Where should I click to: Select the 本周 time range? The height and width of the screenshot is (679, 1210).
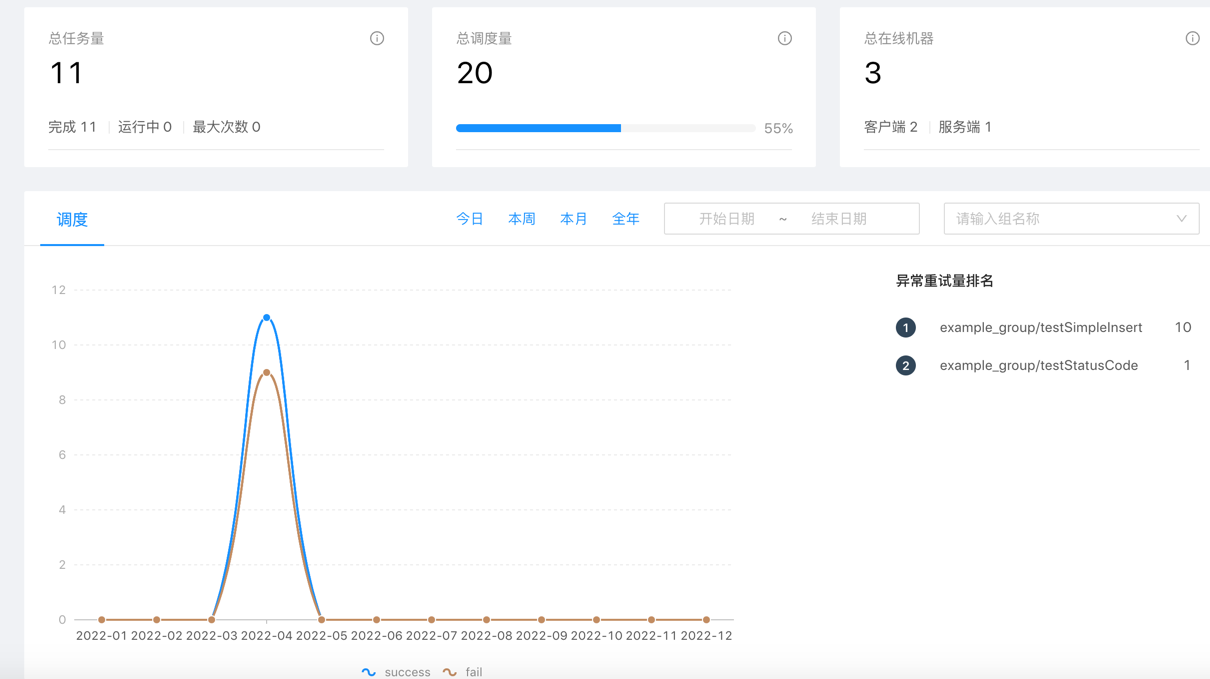522,219
